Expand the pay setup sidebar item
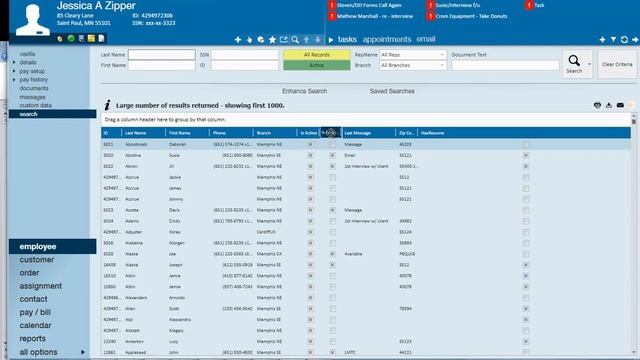Screen dimensions: 640x360 pos(15,71)
